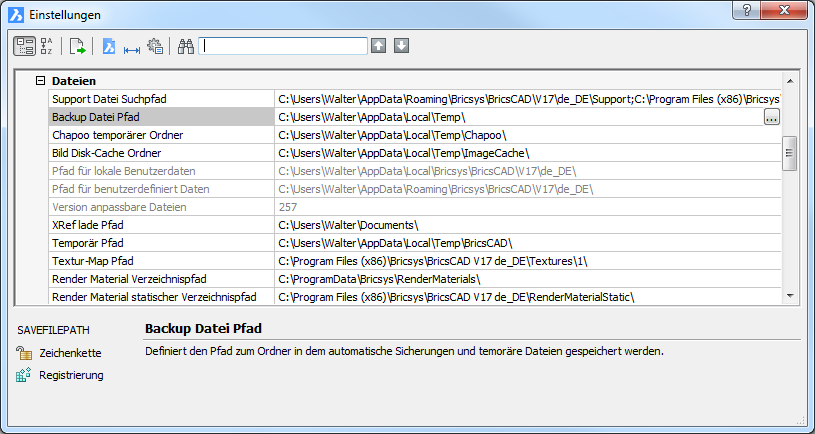Open browse button for Backup Datei Pfad
Viewport: 815px width, 434px height.
click(x=771, y=117)
